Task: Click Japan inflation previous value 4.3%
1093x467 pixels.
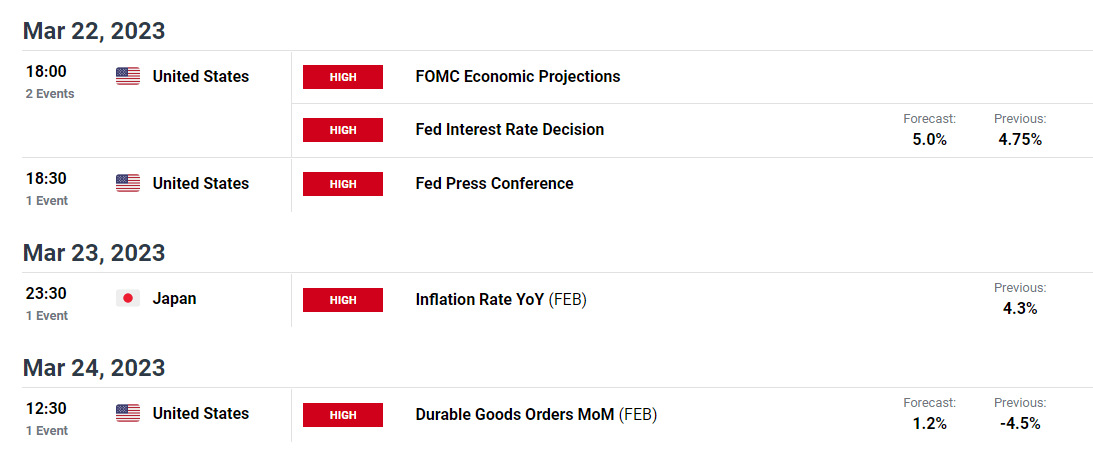Action: [x=1020, y=308]
